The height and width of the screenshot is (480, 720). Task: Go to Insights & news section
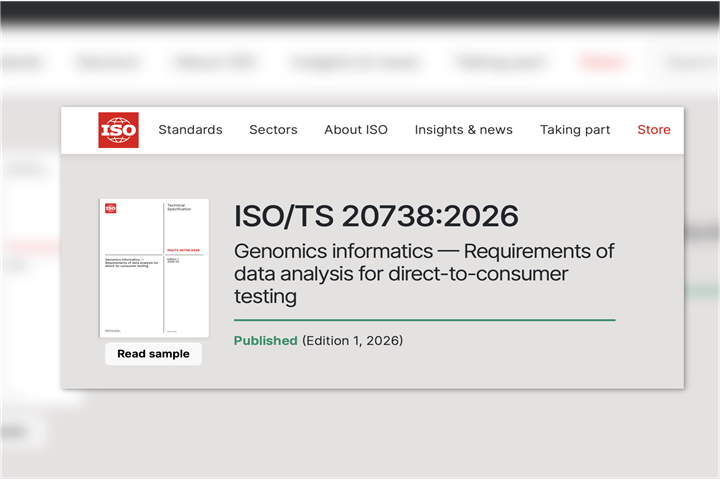click(463, 130)
